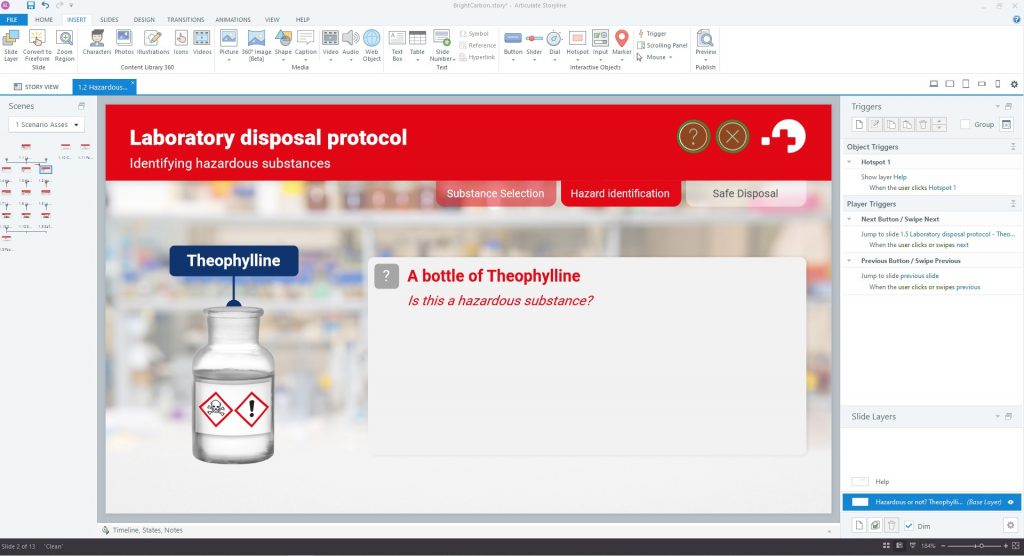Insert a Web Object
Image resolution: width=1024 pixels, height=556 pixels.
(372, 45)
